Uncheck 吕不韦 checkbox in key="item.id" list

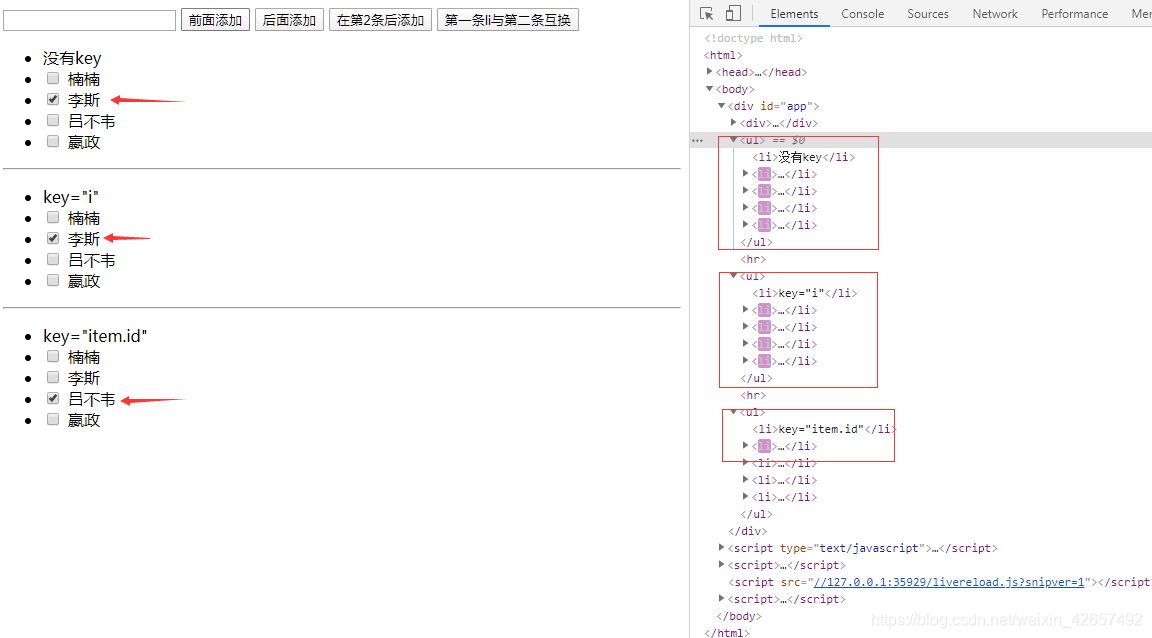click(53, 398)
